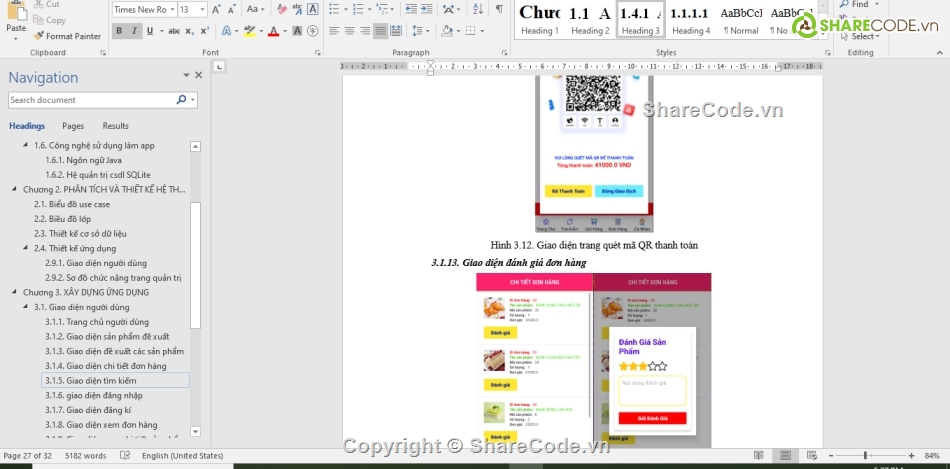Switch to the Results tab in Navigation
This screenshot has height=469, width=950.
pos(115,126)
